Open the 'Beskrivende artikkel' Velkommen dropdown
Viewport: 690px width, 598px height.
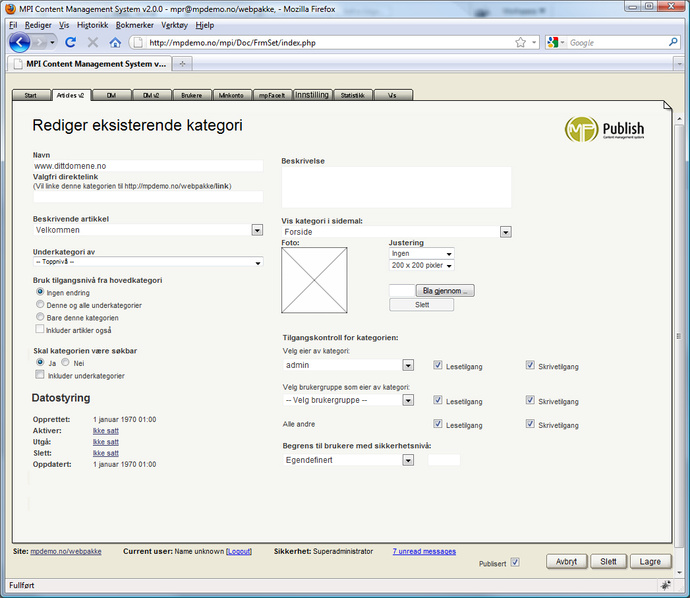[257, 230]
